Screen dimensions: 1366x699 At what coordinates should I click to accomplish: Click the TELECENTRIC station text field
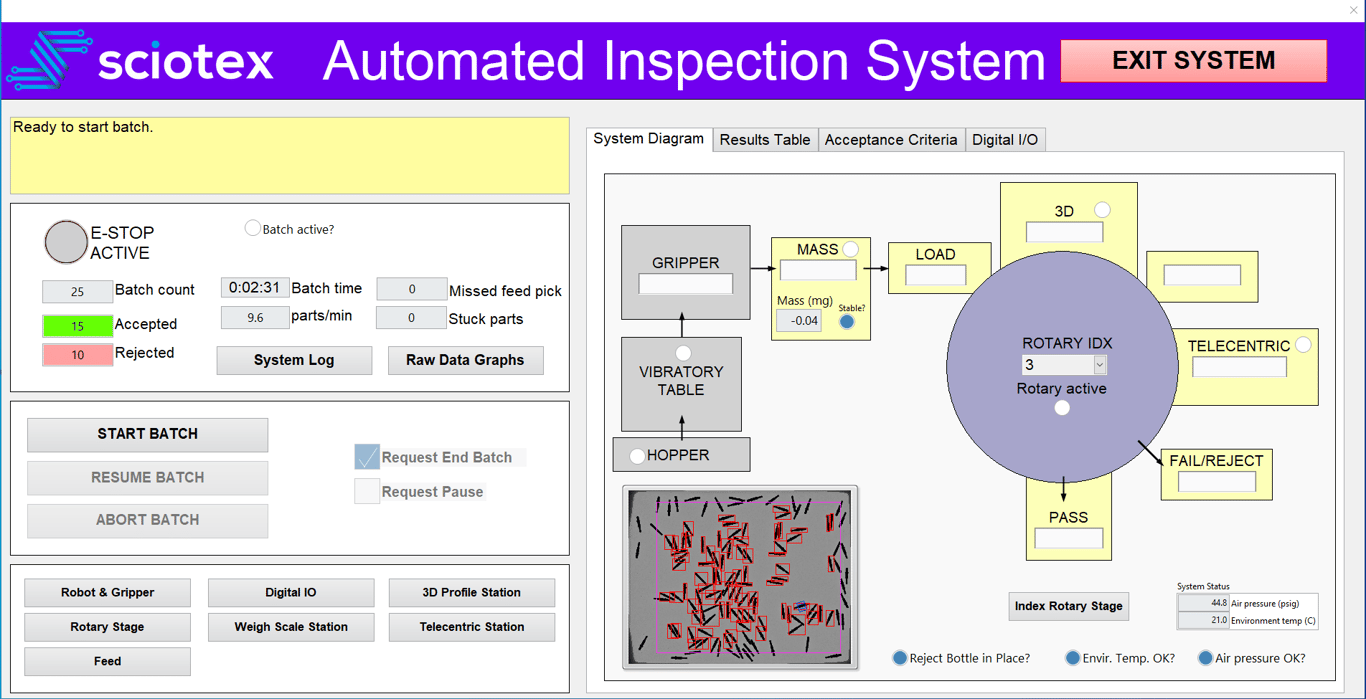click(1240, 367)
